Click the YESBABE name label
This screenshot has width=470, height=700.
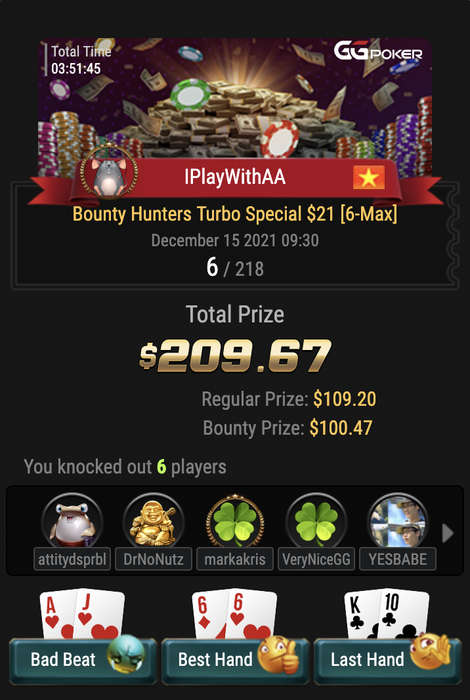pyautogui.click(x=397, y=559)
